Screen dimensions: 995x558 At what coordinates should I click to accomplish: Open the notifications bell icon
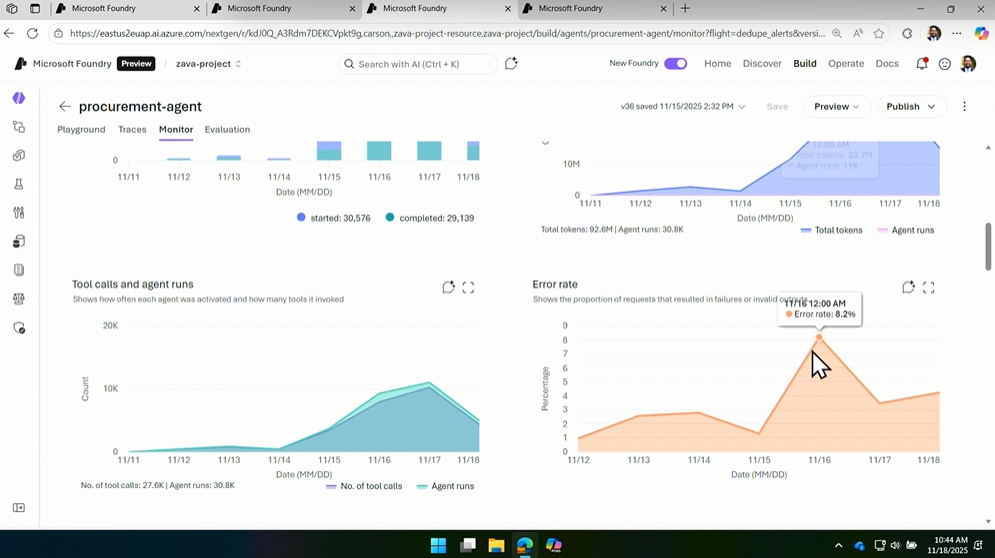click(x=921, y=64)
